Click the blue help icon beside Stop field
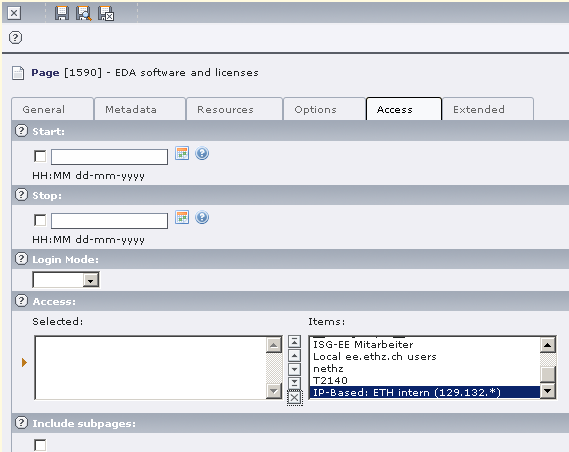The image size is (569, 452). [x=202, y=217]
